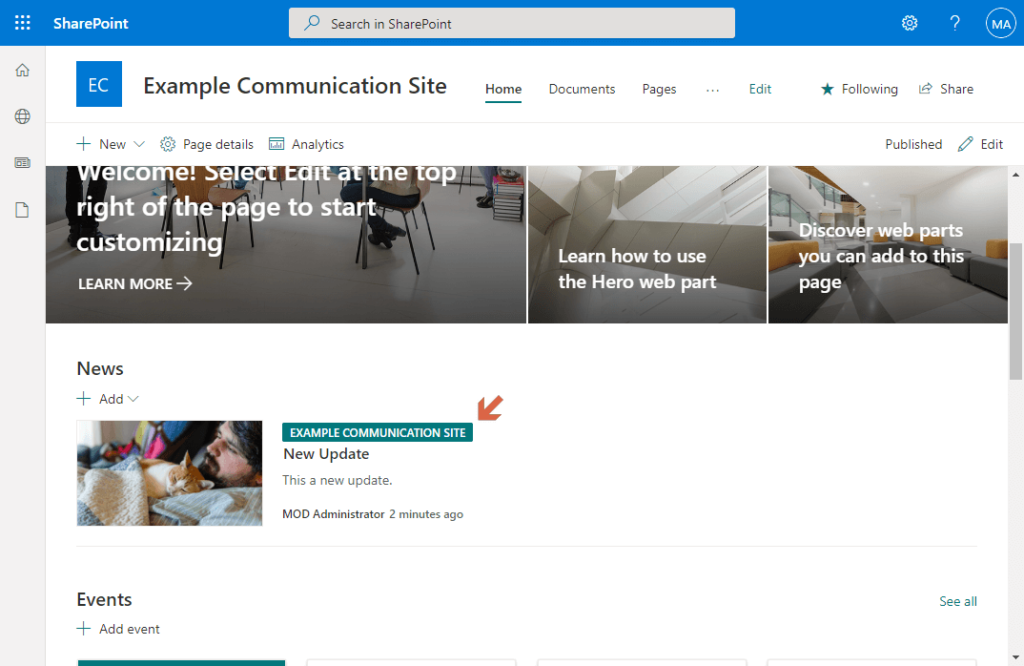The height and width of the screenshot is (666, 1024).
Task: Click the navigation Edit link
Action: pos(760,89)
